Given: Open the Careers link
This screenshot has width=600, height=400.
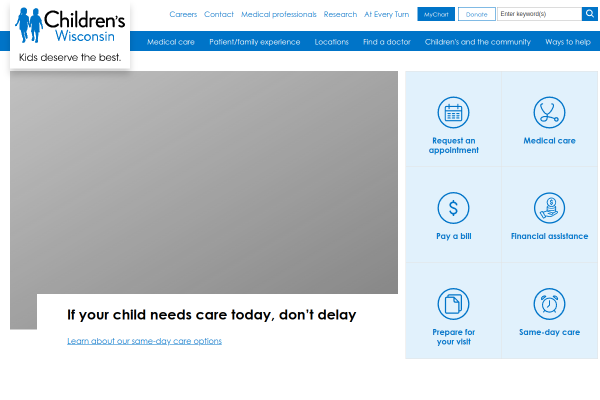Looking at the screenshot, I should coord(183,14).
